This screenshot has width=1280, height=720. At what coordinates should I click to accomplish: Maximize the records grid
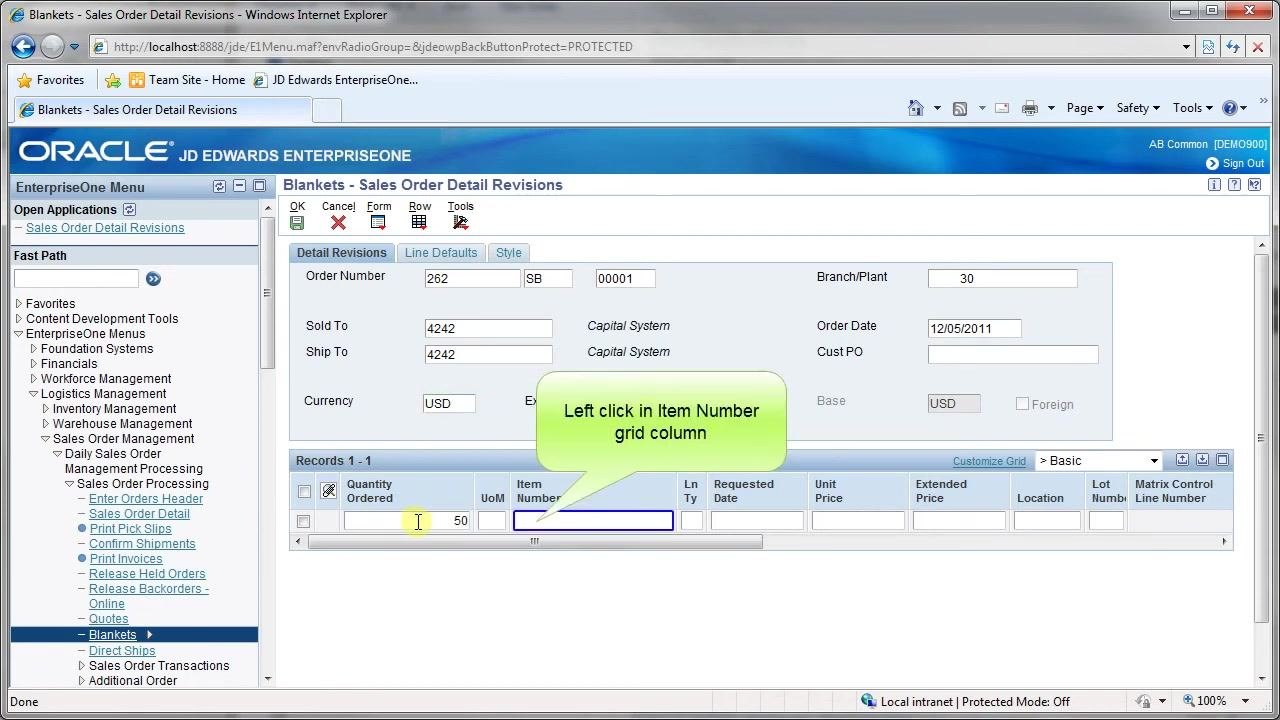pos(1222,460)
